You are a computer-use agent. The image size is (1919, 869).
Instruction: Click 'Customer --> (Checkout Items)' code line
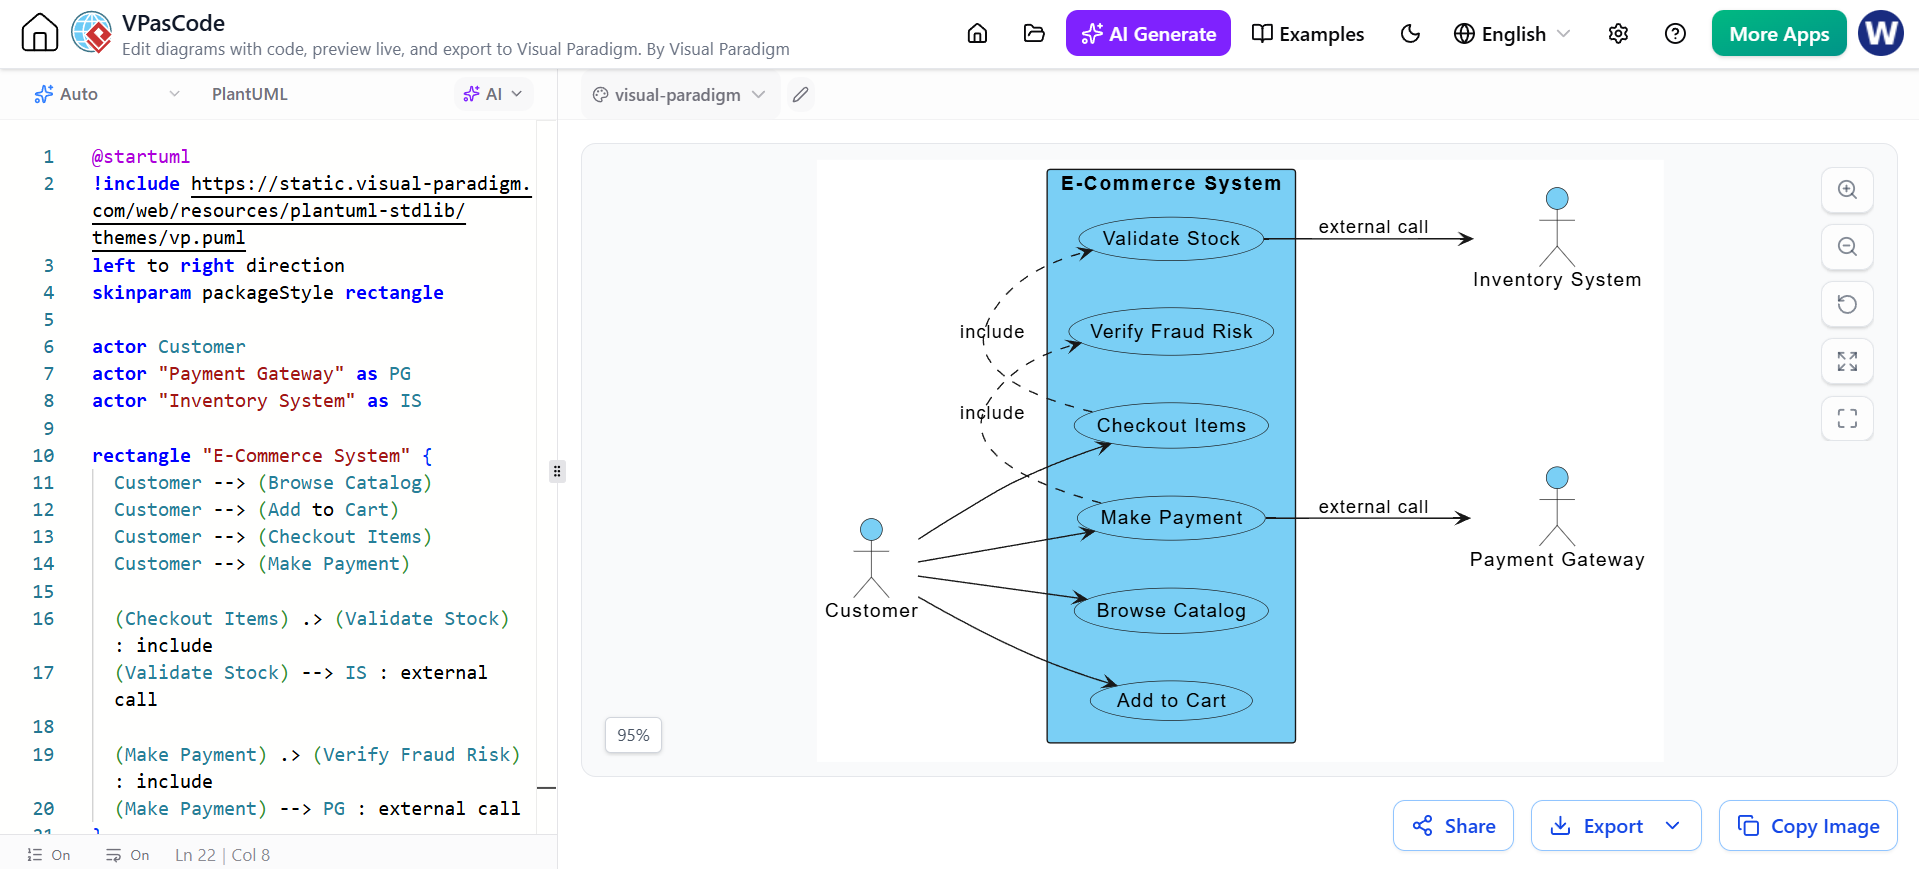click(x=273, y=537)
